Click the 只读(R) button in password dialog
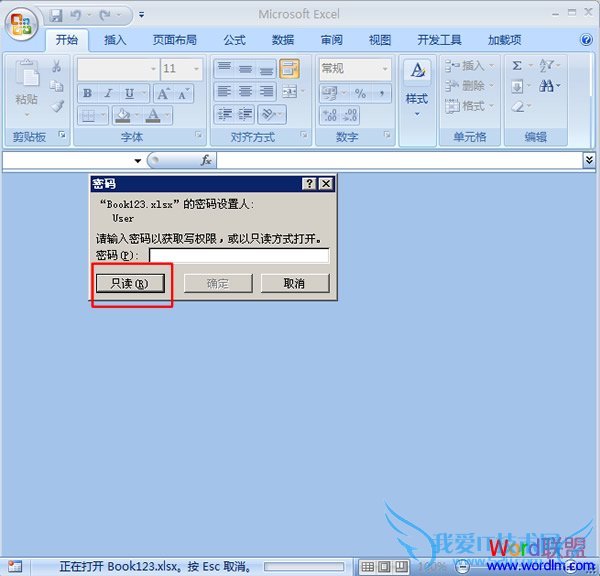600x576 pixels. coord(130,284)
